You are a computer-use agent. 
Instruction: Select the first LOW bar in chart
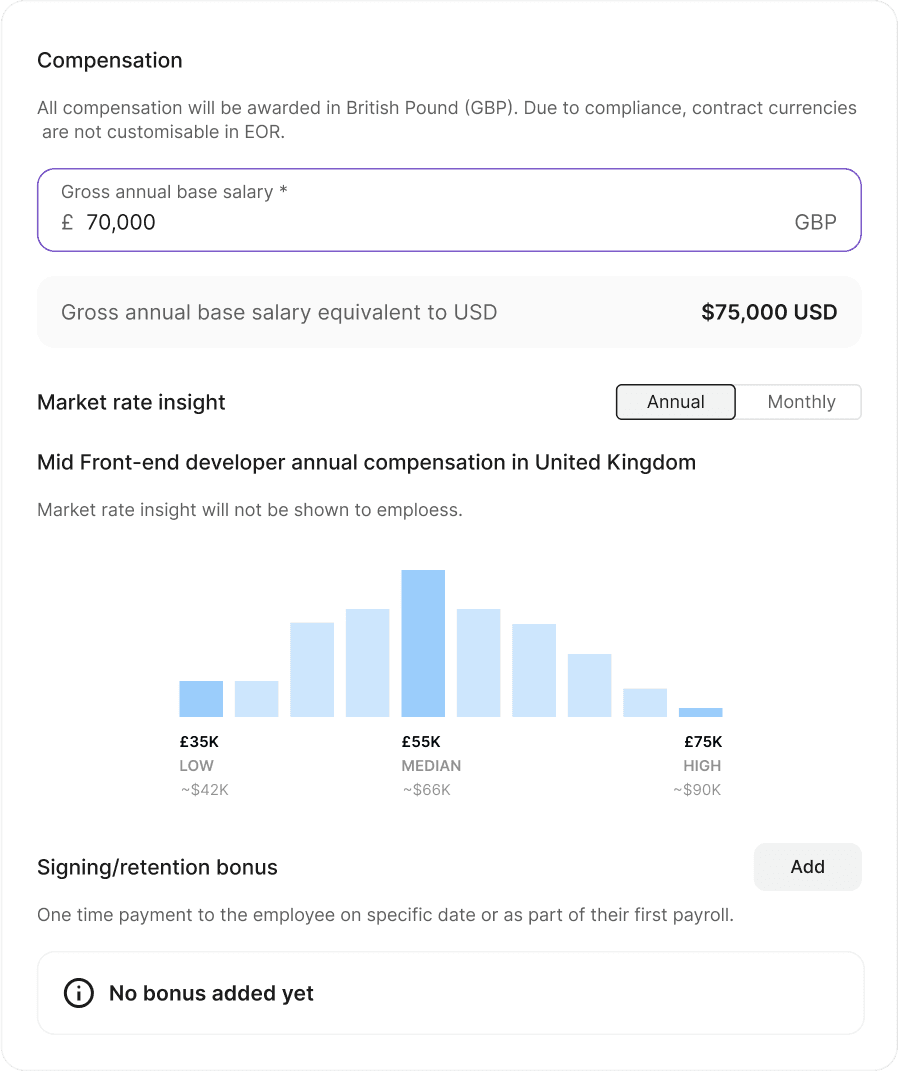201,699
